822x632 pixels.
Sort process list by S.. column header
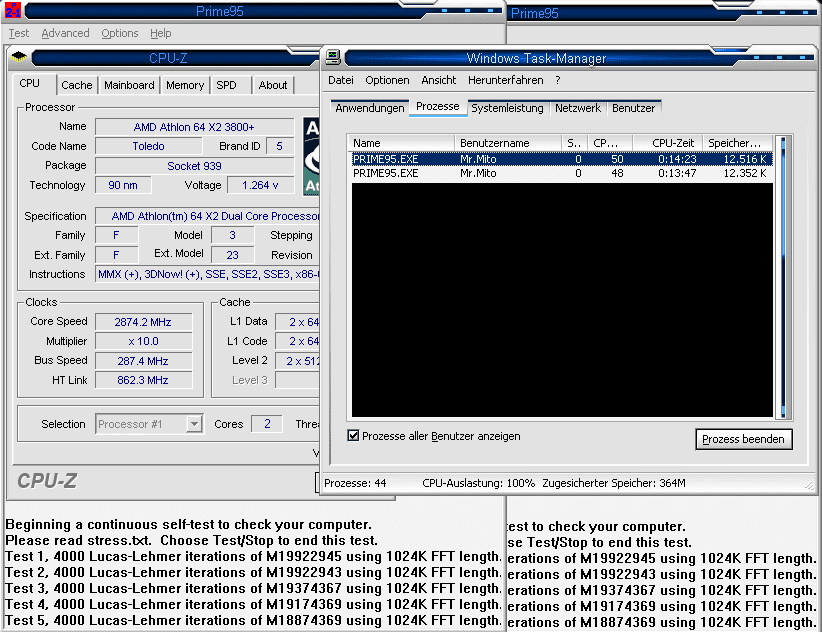[575, 143]
